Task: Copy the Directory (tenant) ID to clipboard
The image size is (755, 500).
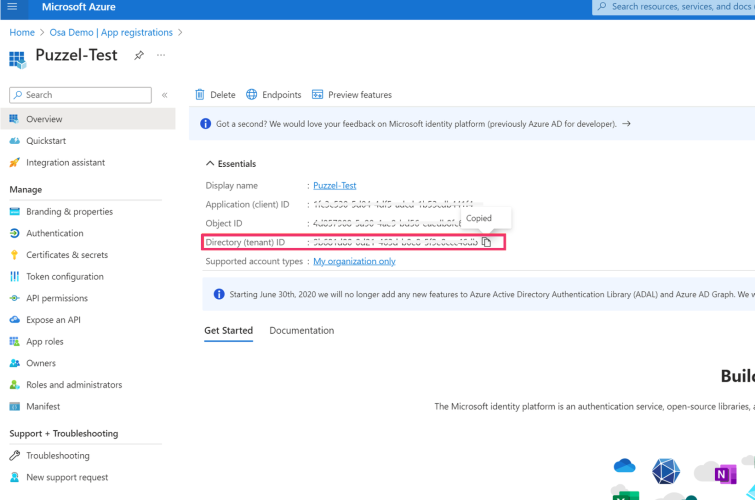Action: [487, 242]
